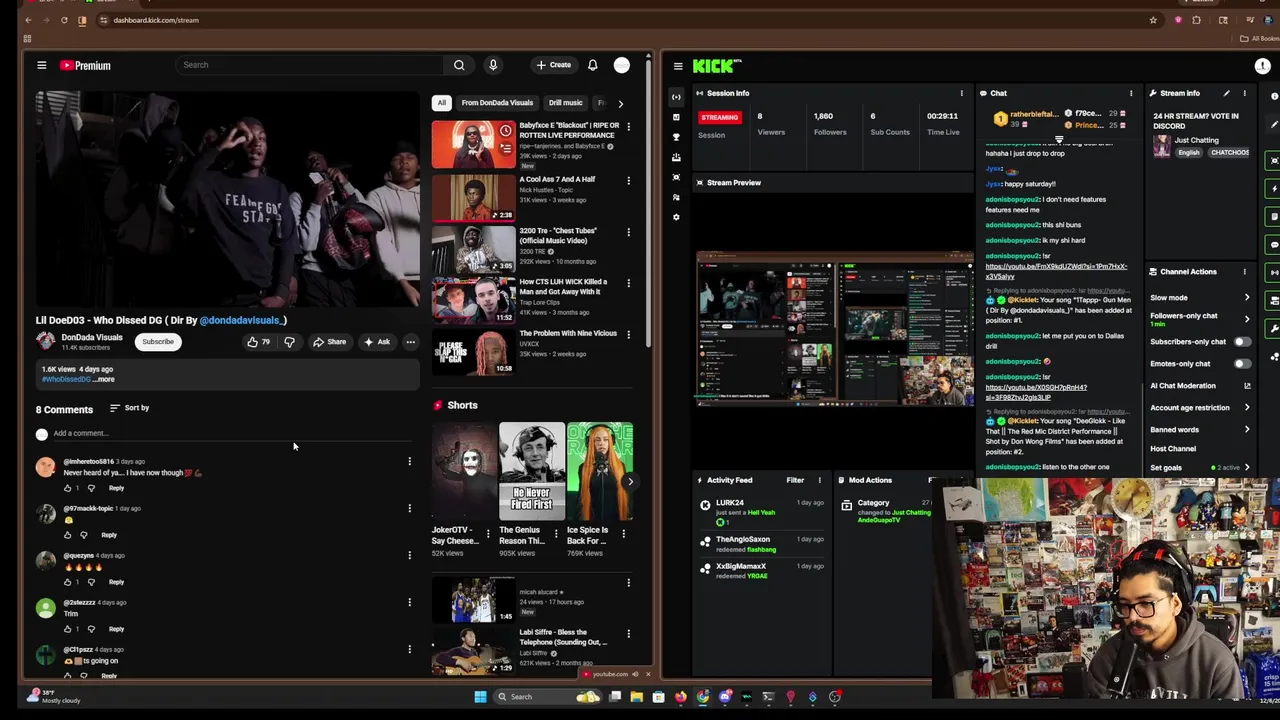The height and width of the screenshot is (720, 1280).
Task: Open options for A Cool Ass 7 And A Half
Action: (x=628, y=181)
